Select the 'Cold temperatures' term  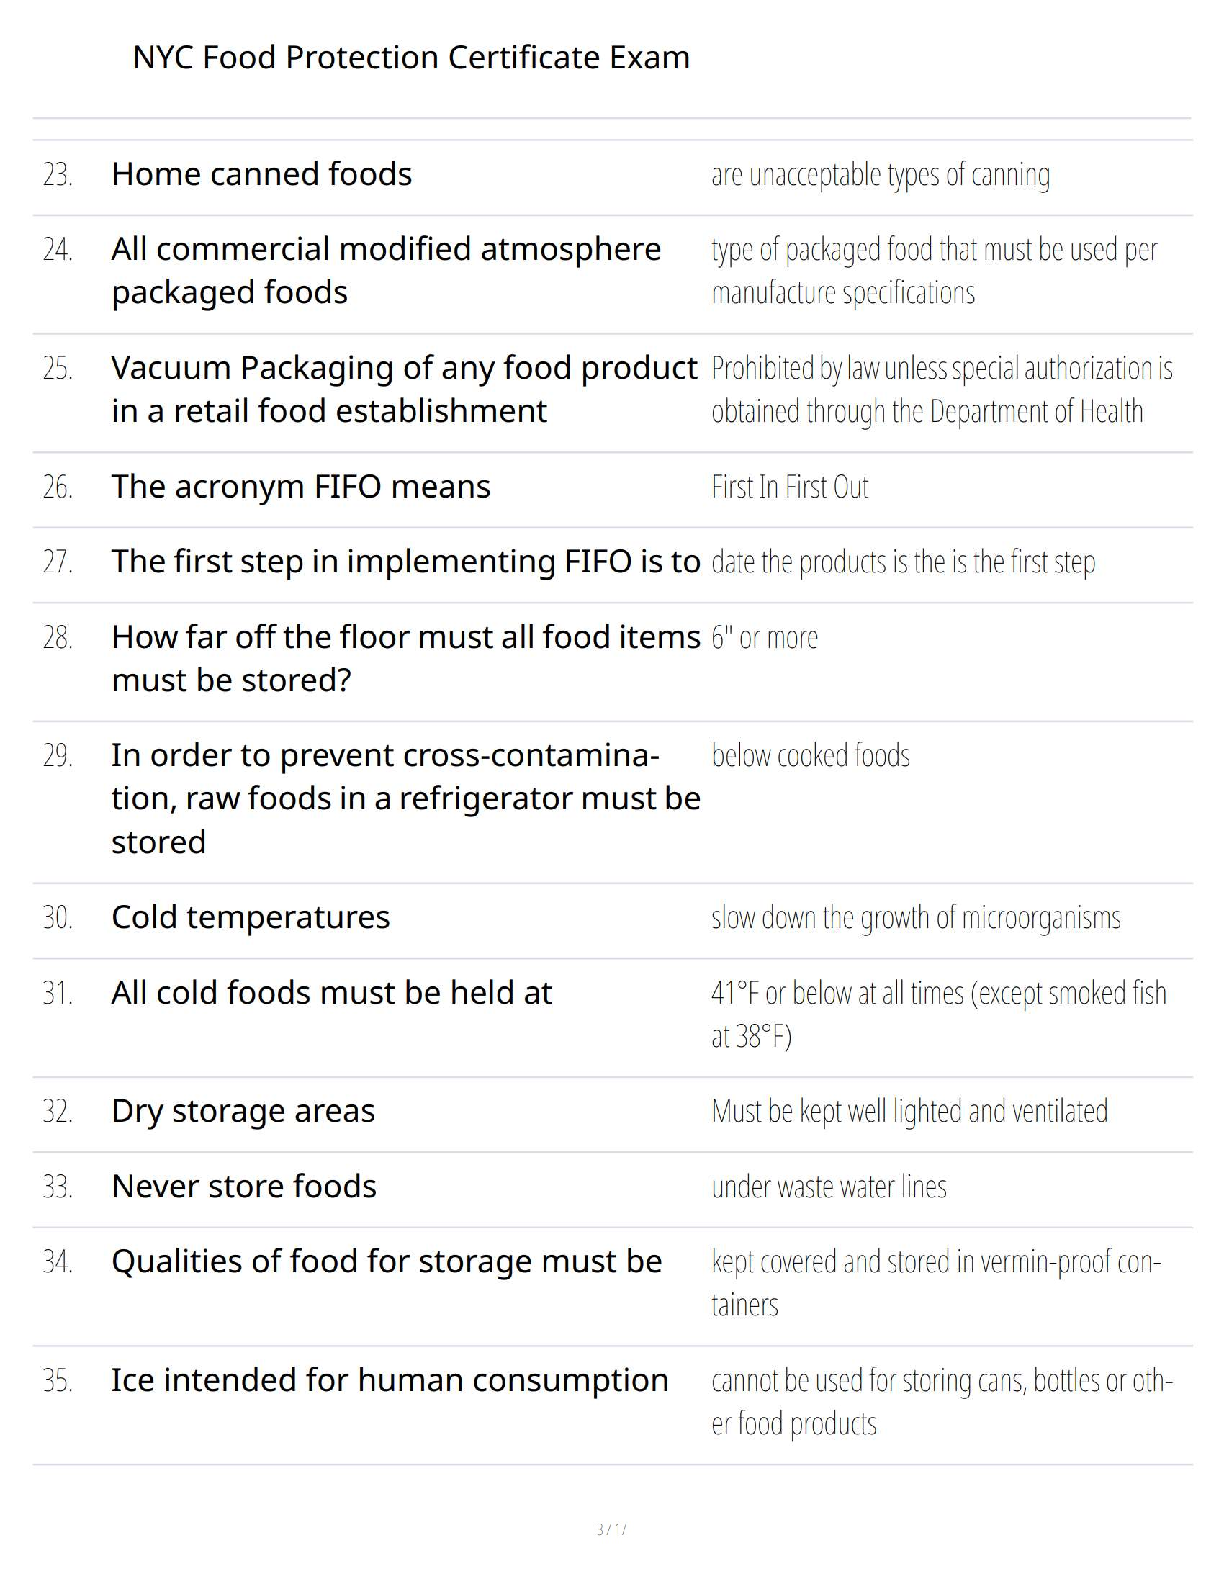tap(250, 917)
